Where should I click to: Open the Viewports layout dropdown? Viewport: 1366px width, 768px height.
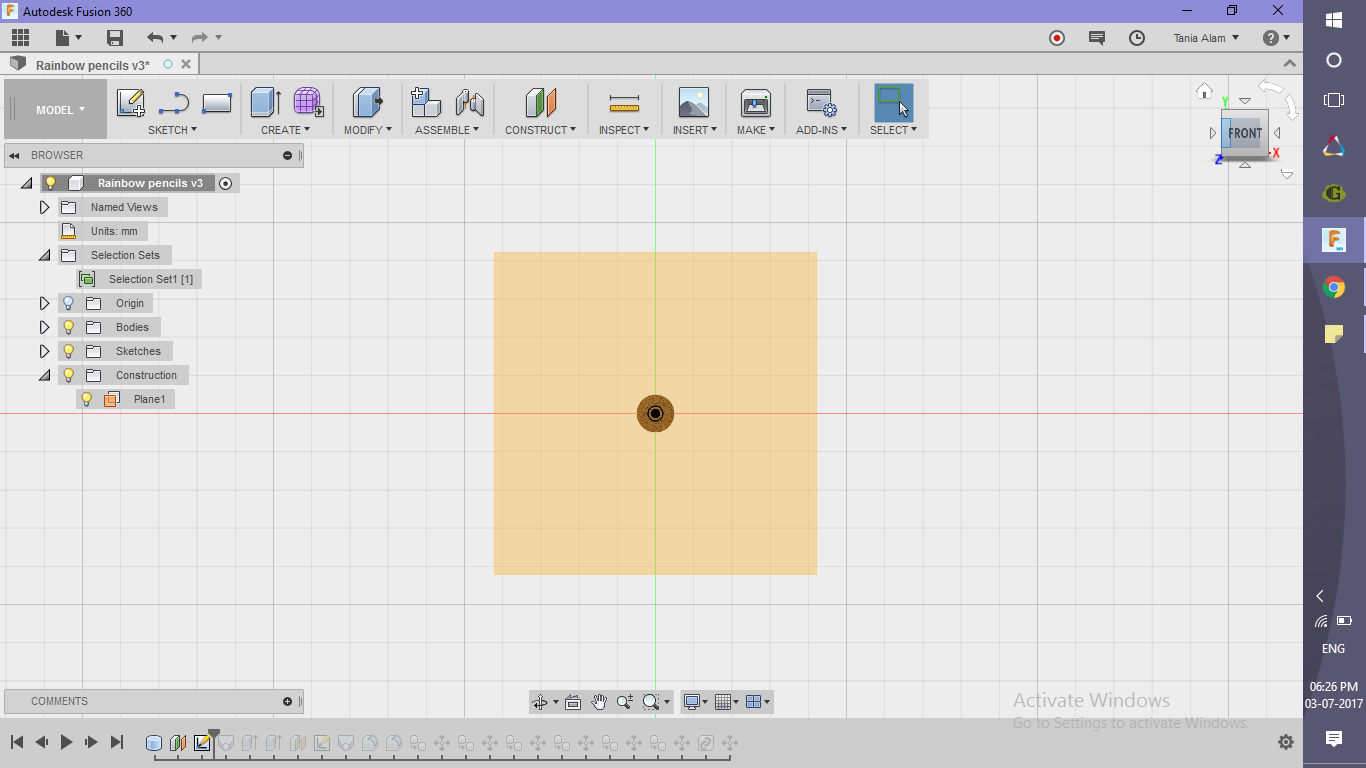point(759,702)
